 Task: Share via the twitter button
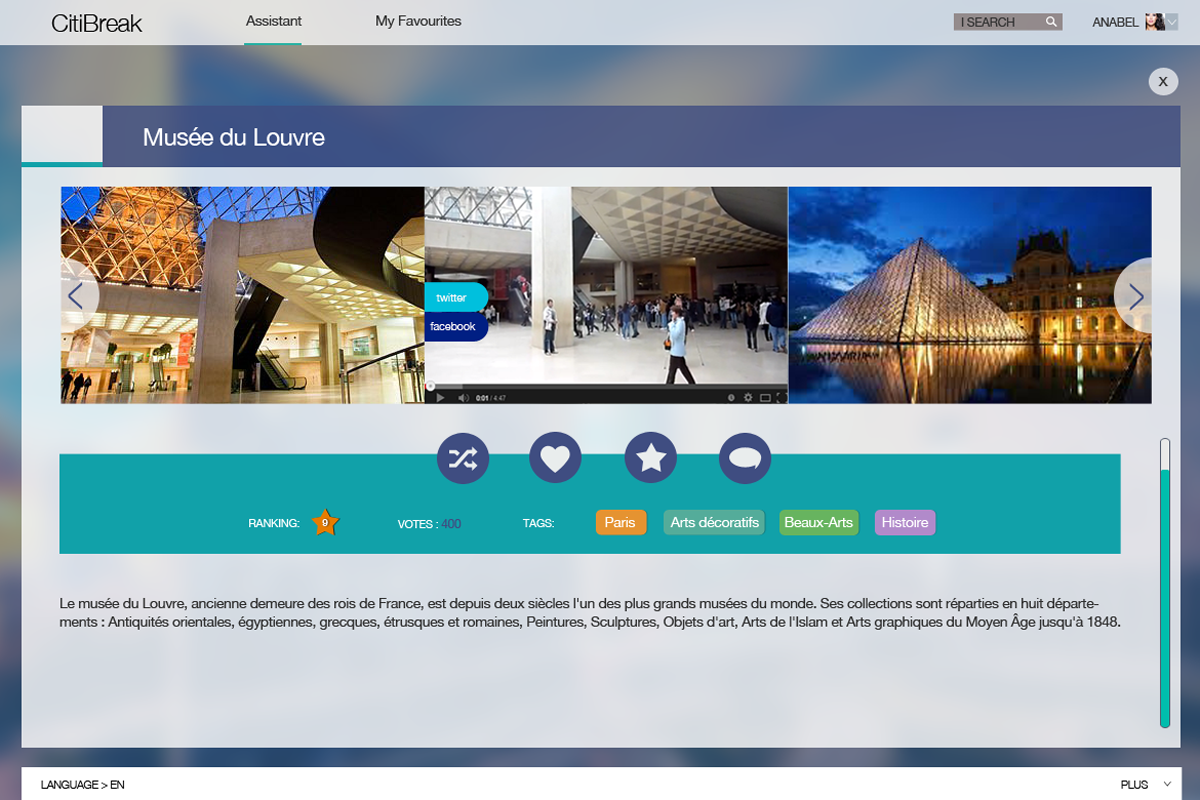[456, 298]
